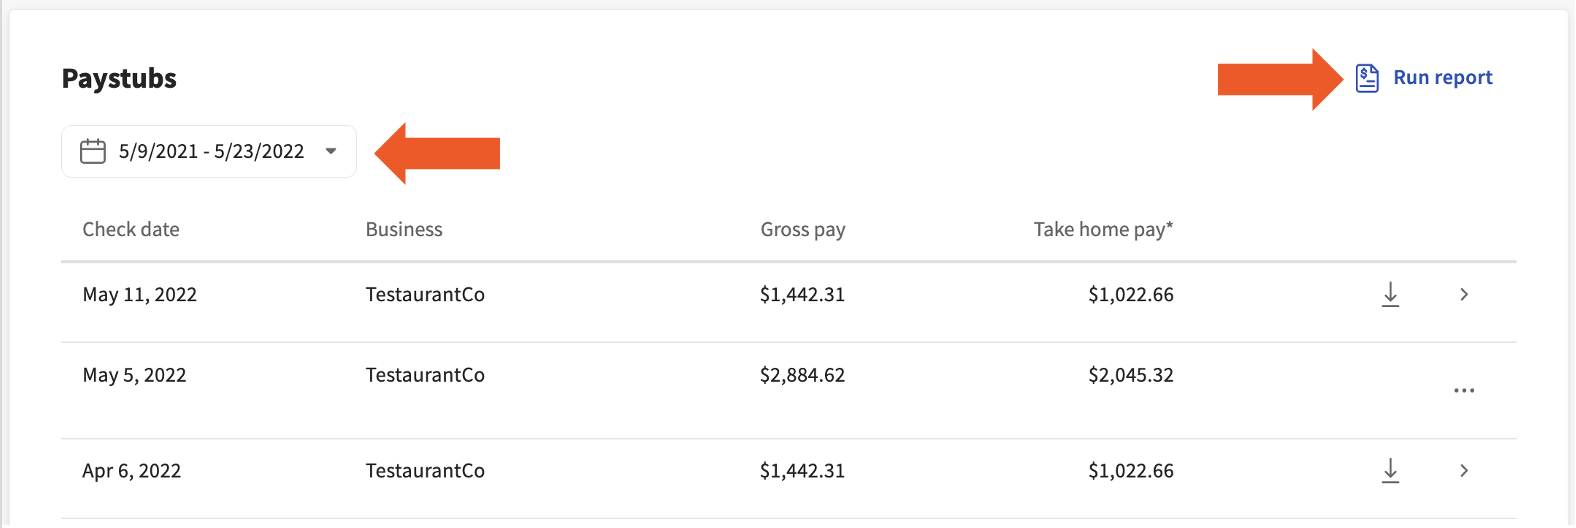Open the May 5, 2022 paystub row
Screen dimensions: 1576x528
coord(134,375)
